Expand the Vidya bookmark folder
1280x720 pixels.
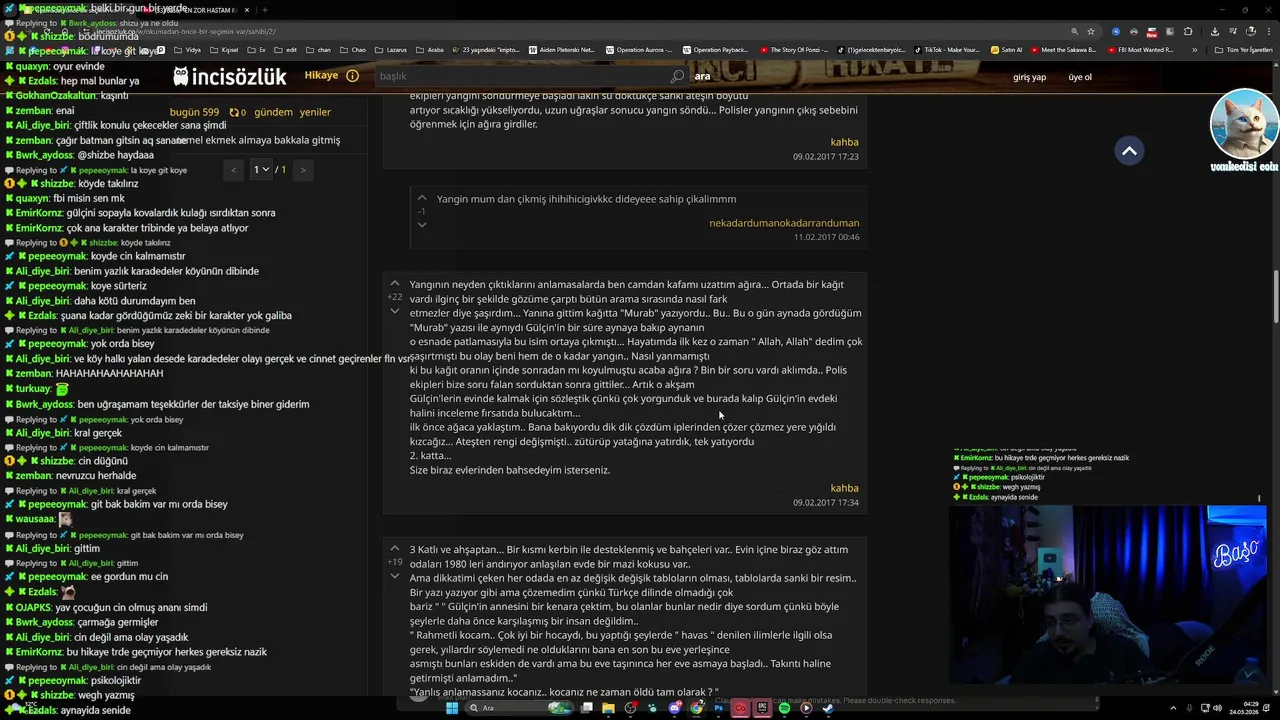[x=187, y=49]
